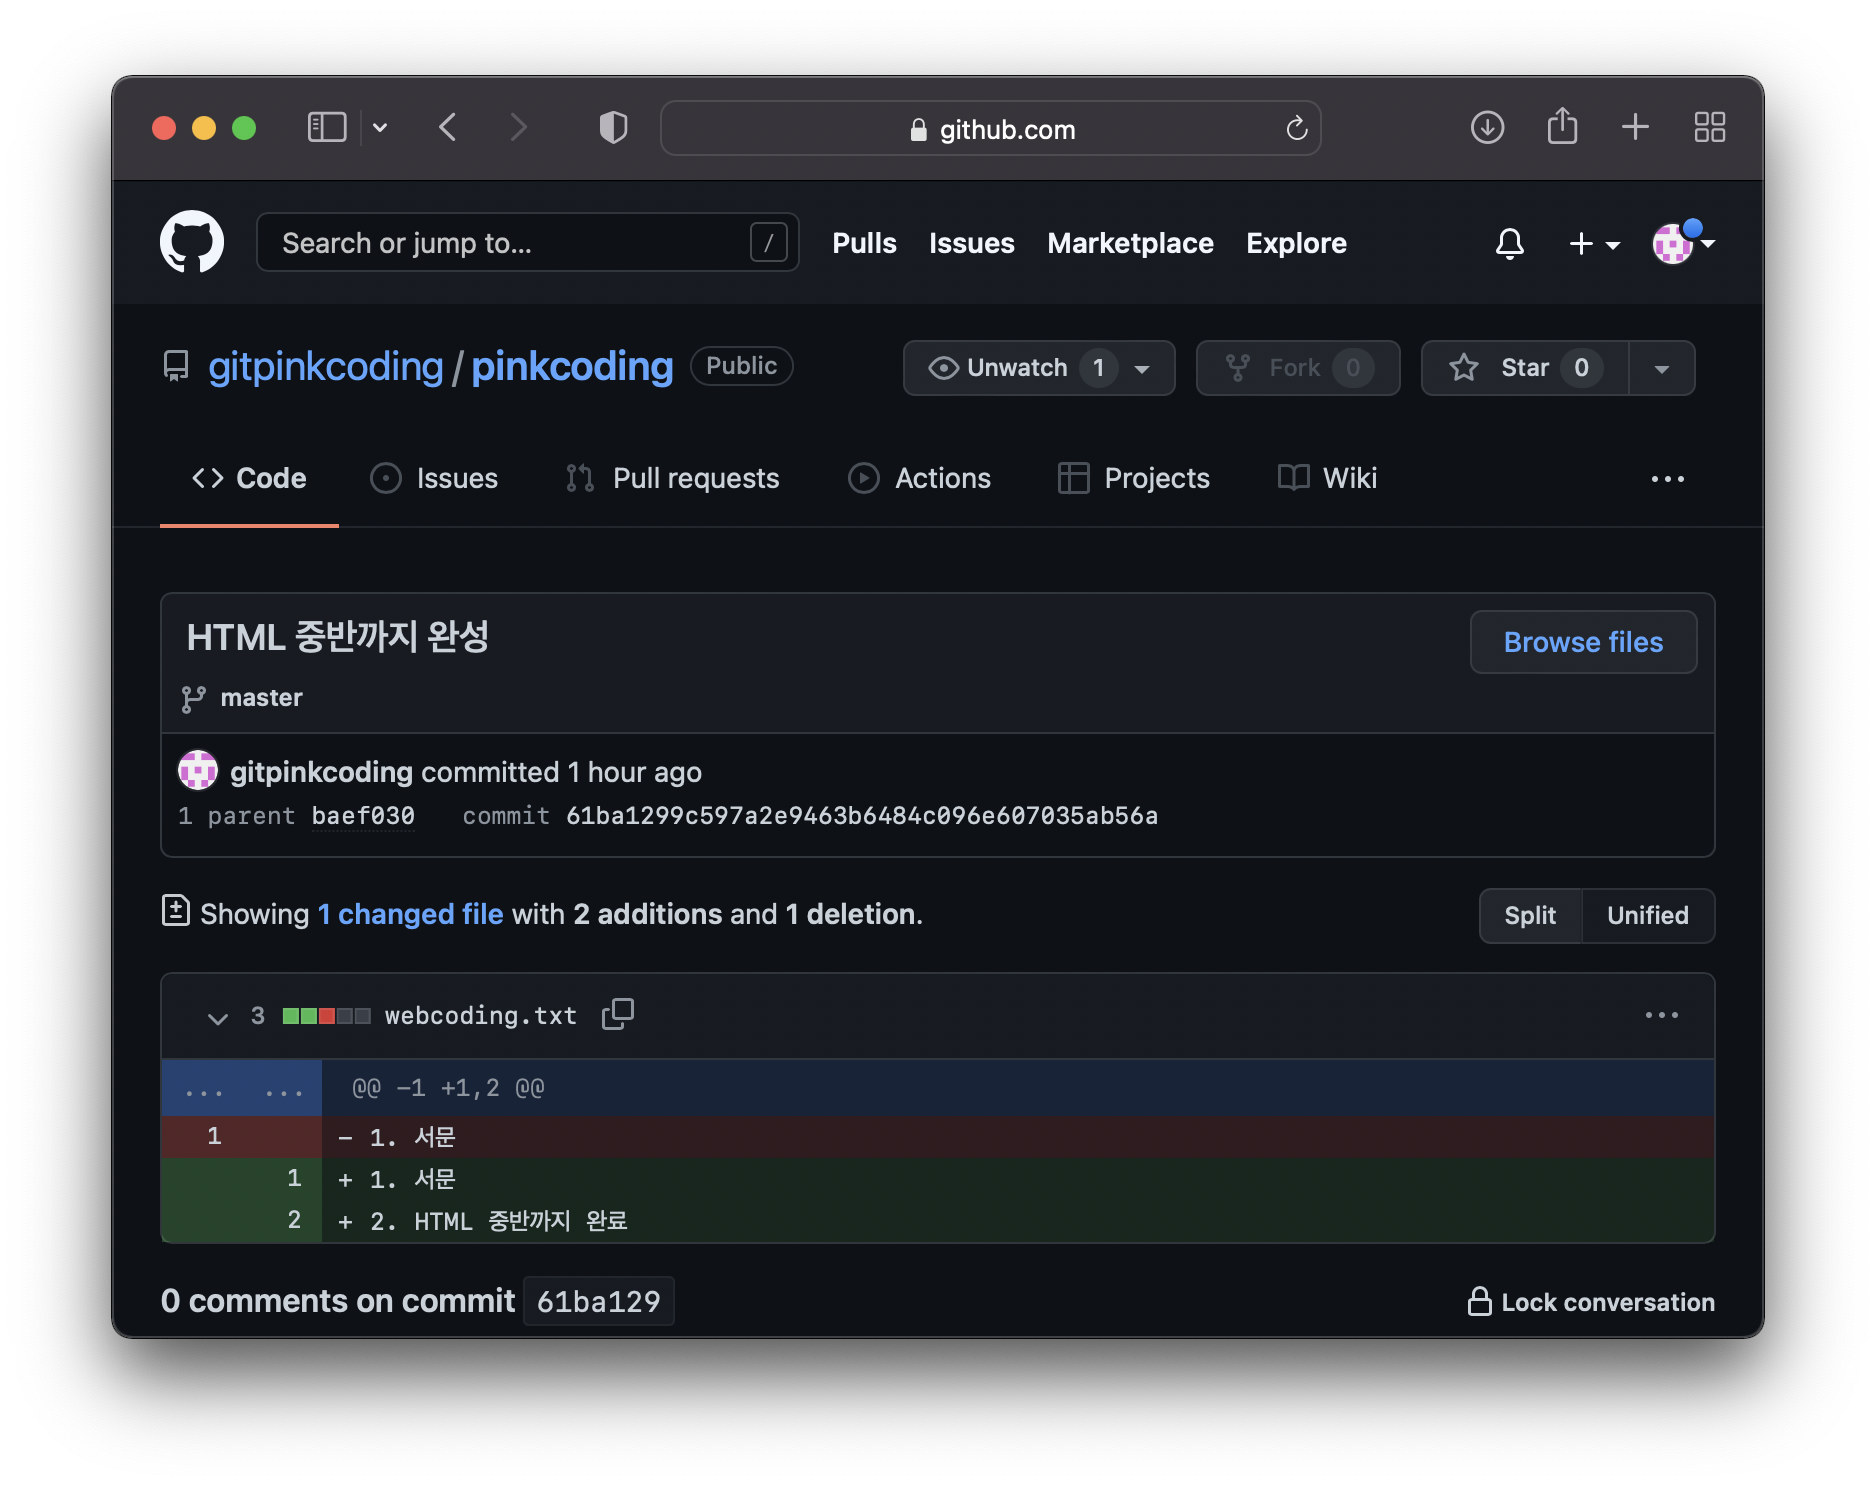Open the sidebar options dropdown arrow
Screen dimensions: 1876x1486
[380, 128]
